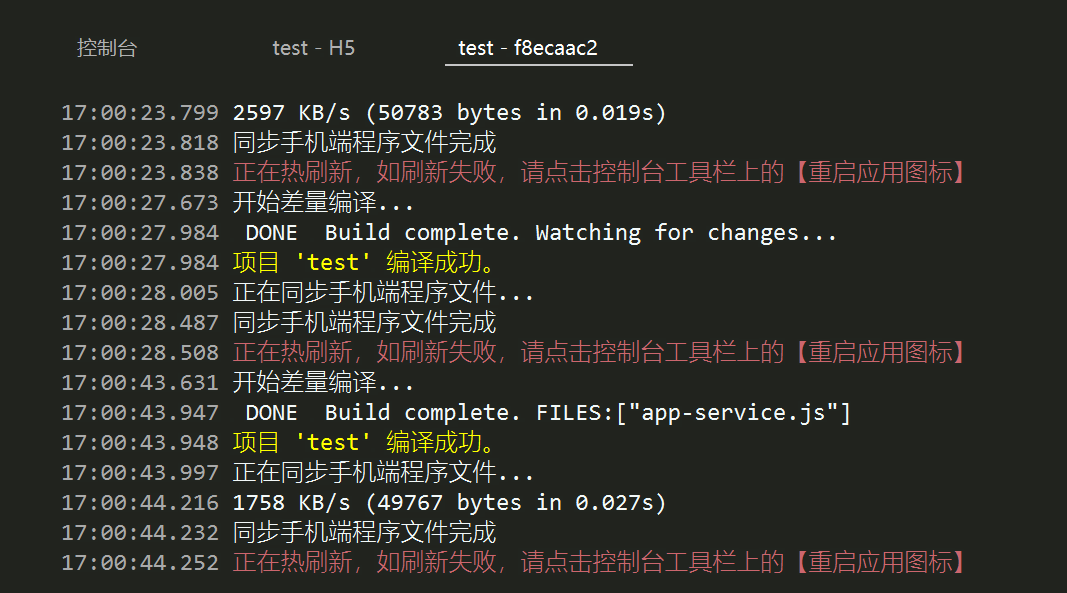
Task: Open the test - H5 tab
Action: click(x=313, y=48)
